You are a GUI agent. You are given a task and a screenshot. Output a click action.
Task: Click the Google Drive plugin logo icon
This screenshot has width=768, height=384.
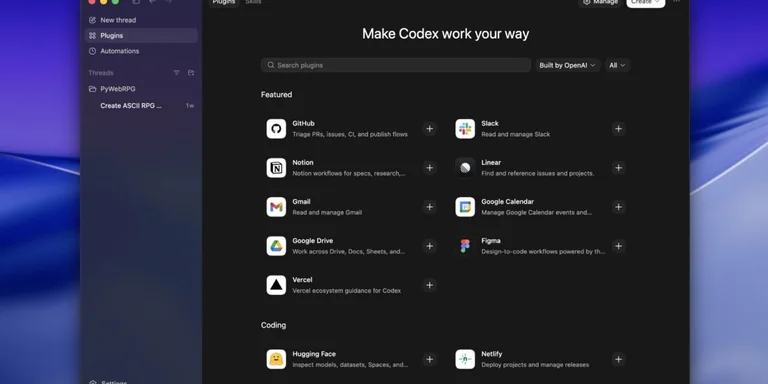276,246
